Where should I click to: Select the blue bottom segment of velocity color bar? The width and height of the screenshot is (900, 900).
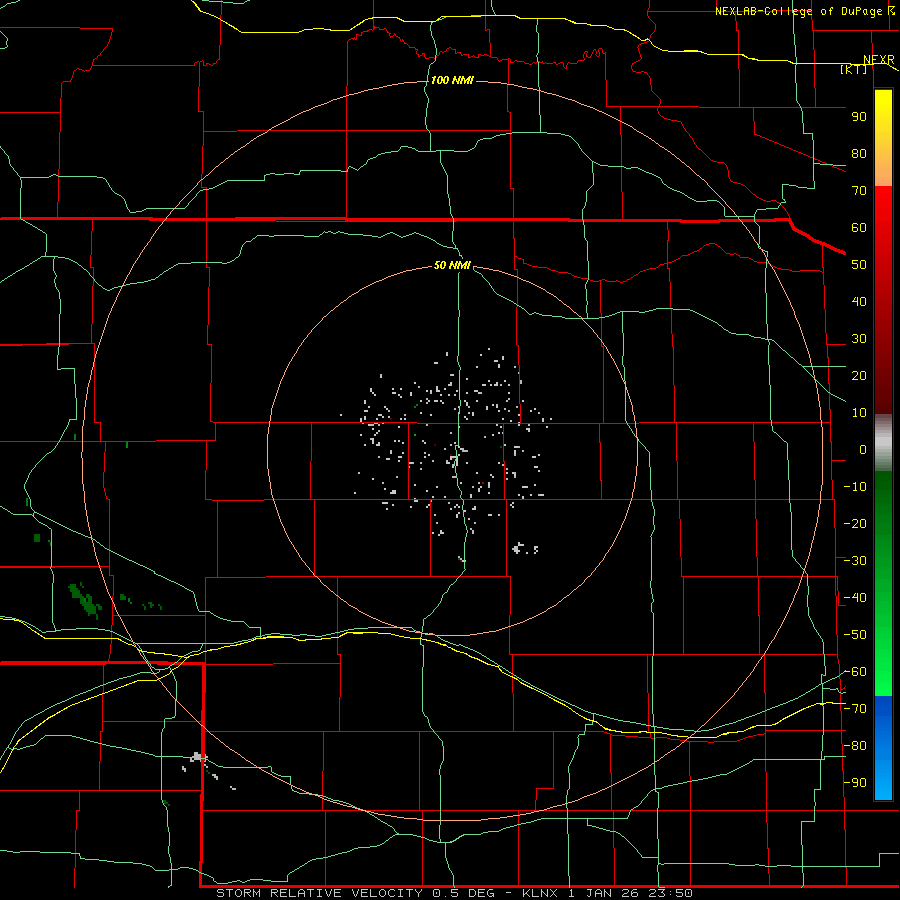coord(883,748)
